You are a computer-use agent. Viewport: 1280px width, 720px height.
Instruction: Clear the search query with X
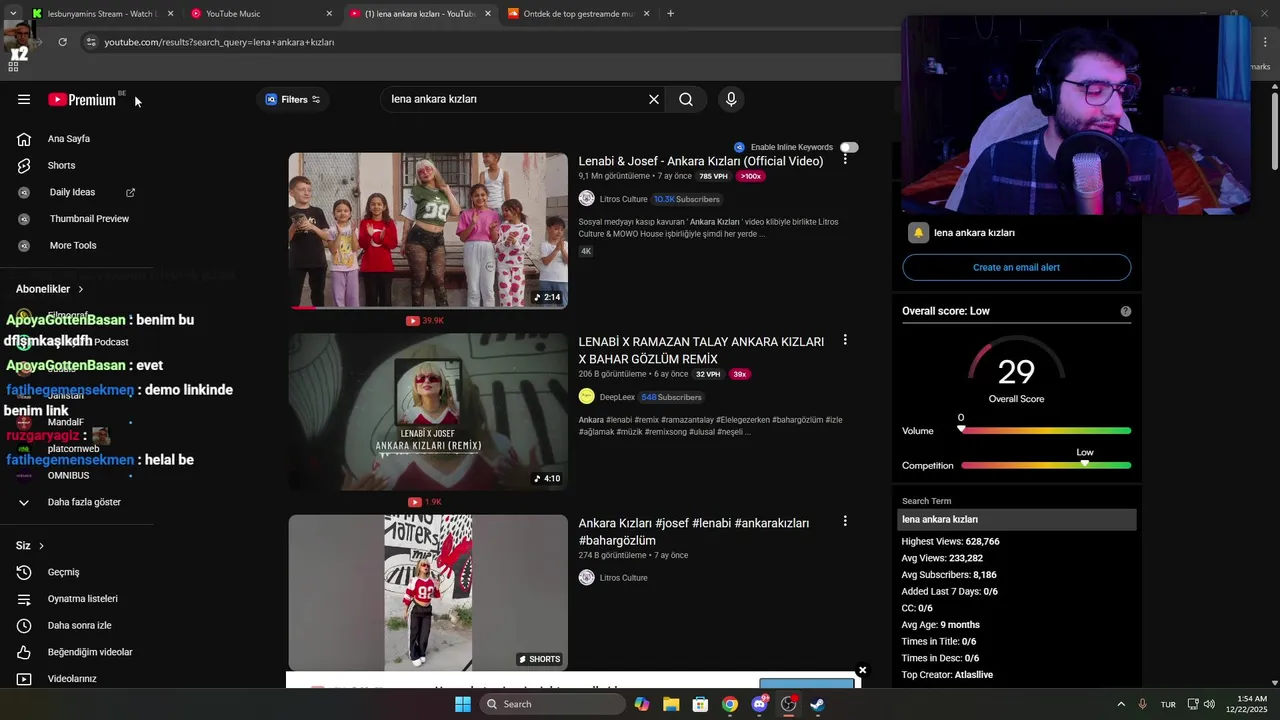[x=654, y=99]
